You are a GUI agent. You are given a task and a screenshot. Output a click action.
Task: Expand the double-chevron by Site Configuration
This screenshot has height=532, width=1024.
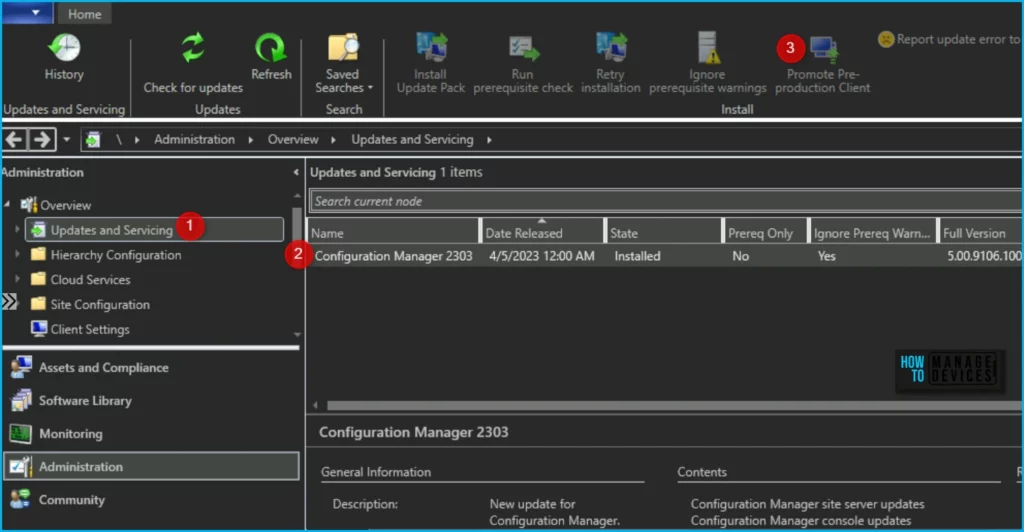[9, 302]
